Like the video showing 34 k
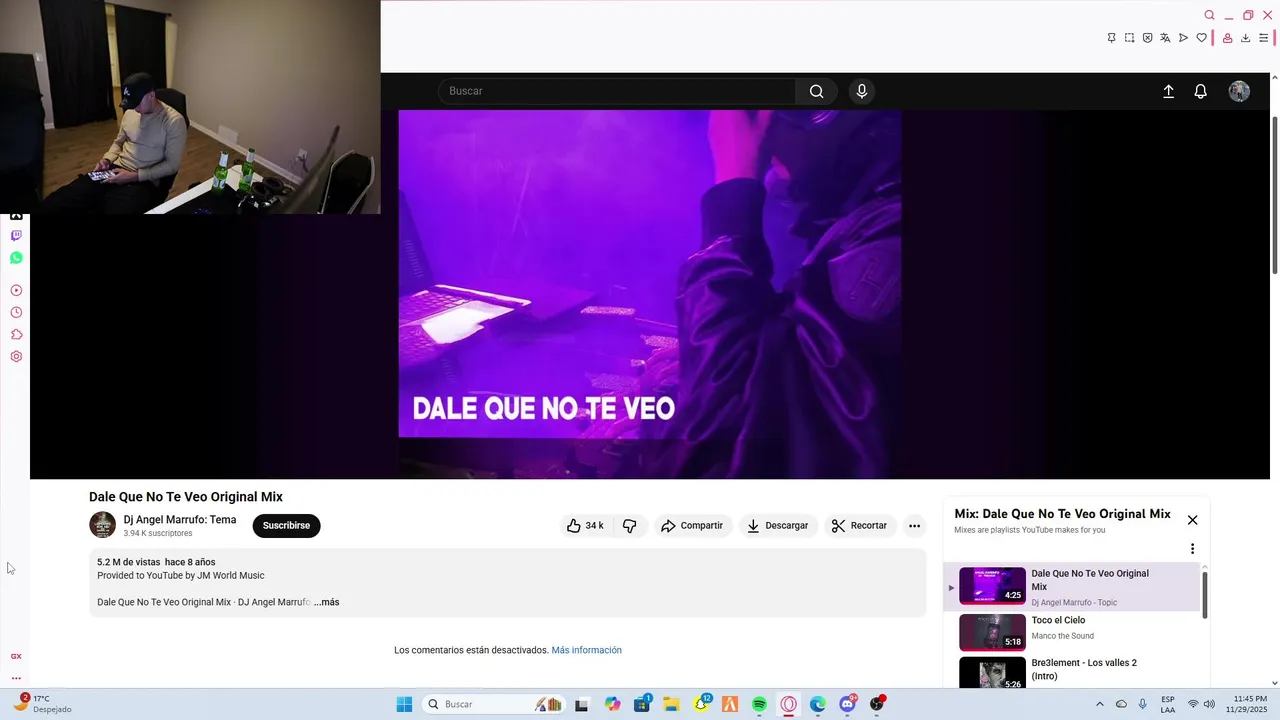 [585, 525]
